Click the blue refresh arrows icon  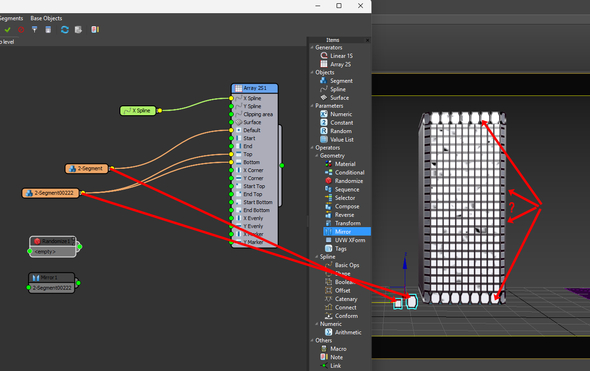click(65, 30)
